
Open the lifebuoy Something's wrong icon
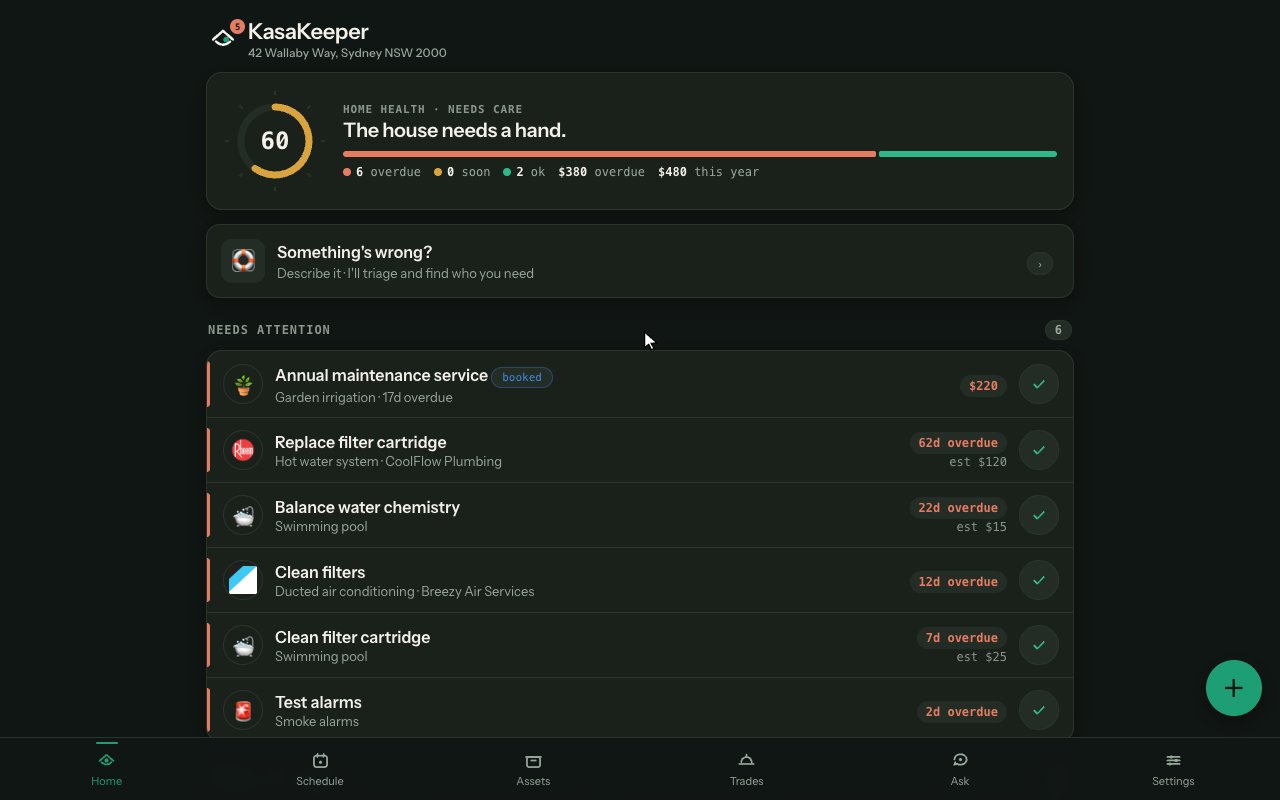pos(243,261)
